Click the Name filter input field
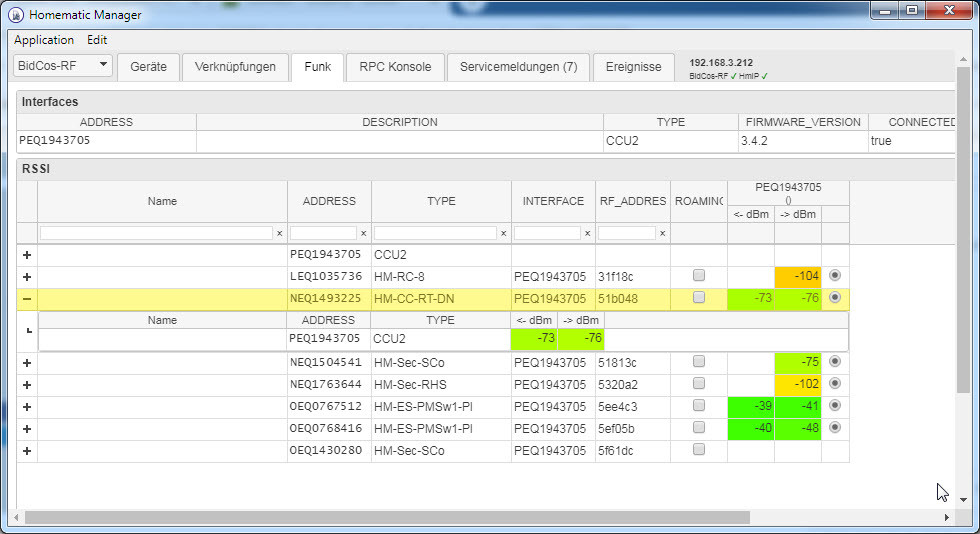 coord(156,233)
